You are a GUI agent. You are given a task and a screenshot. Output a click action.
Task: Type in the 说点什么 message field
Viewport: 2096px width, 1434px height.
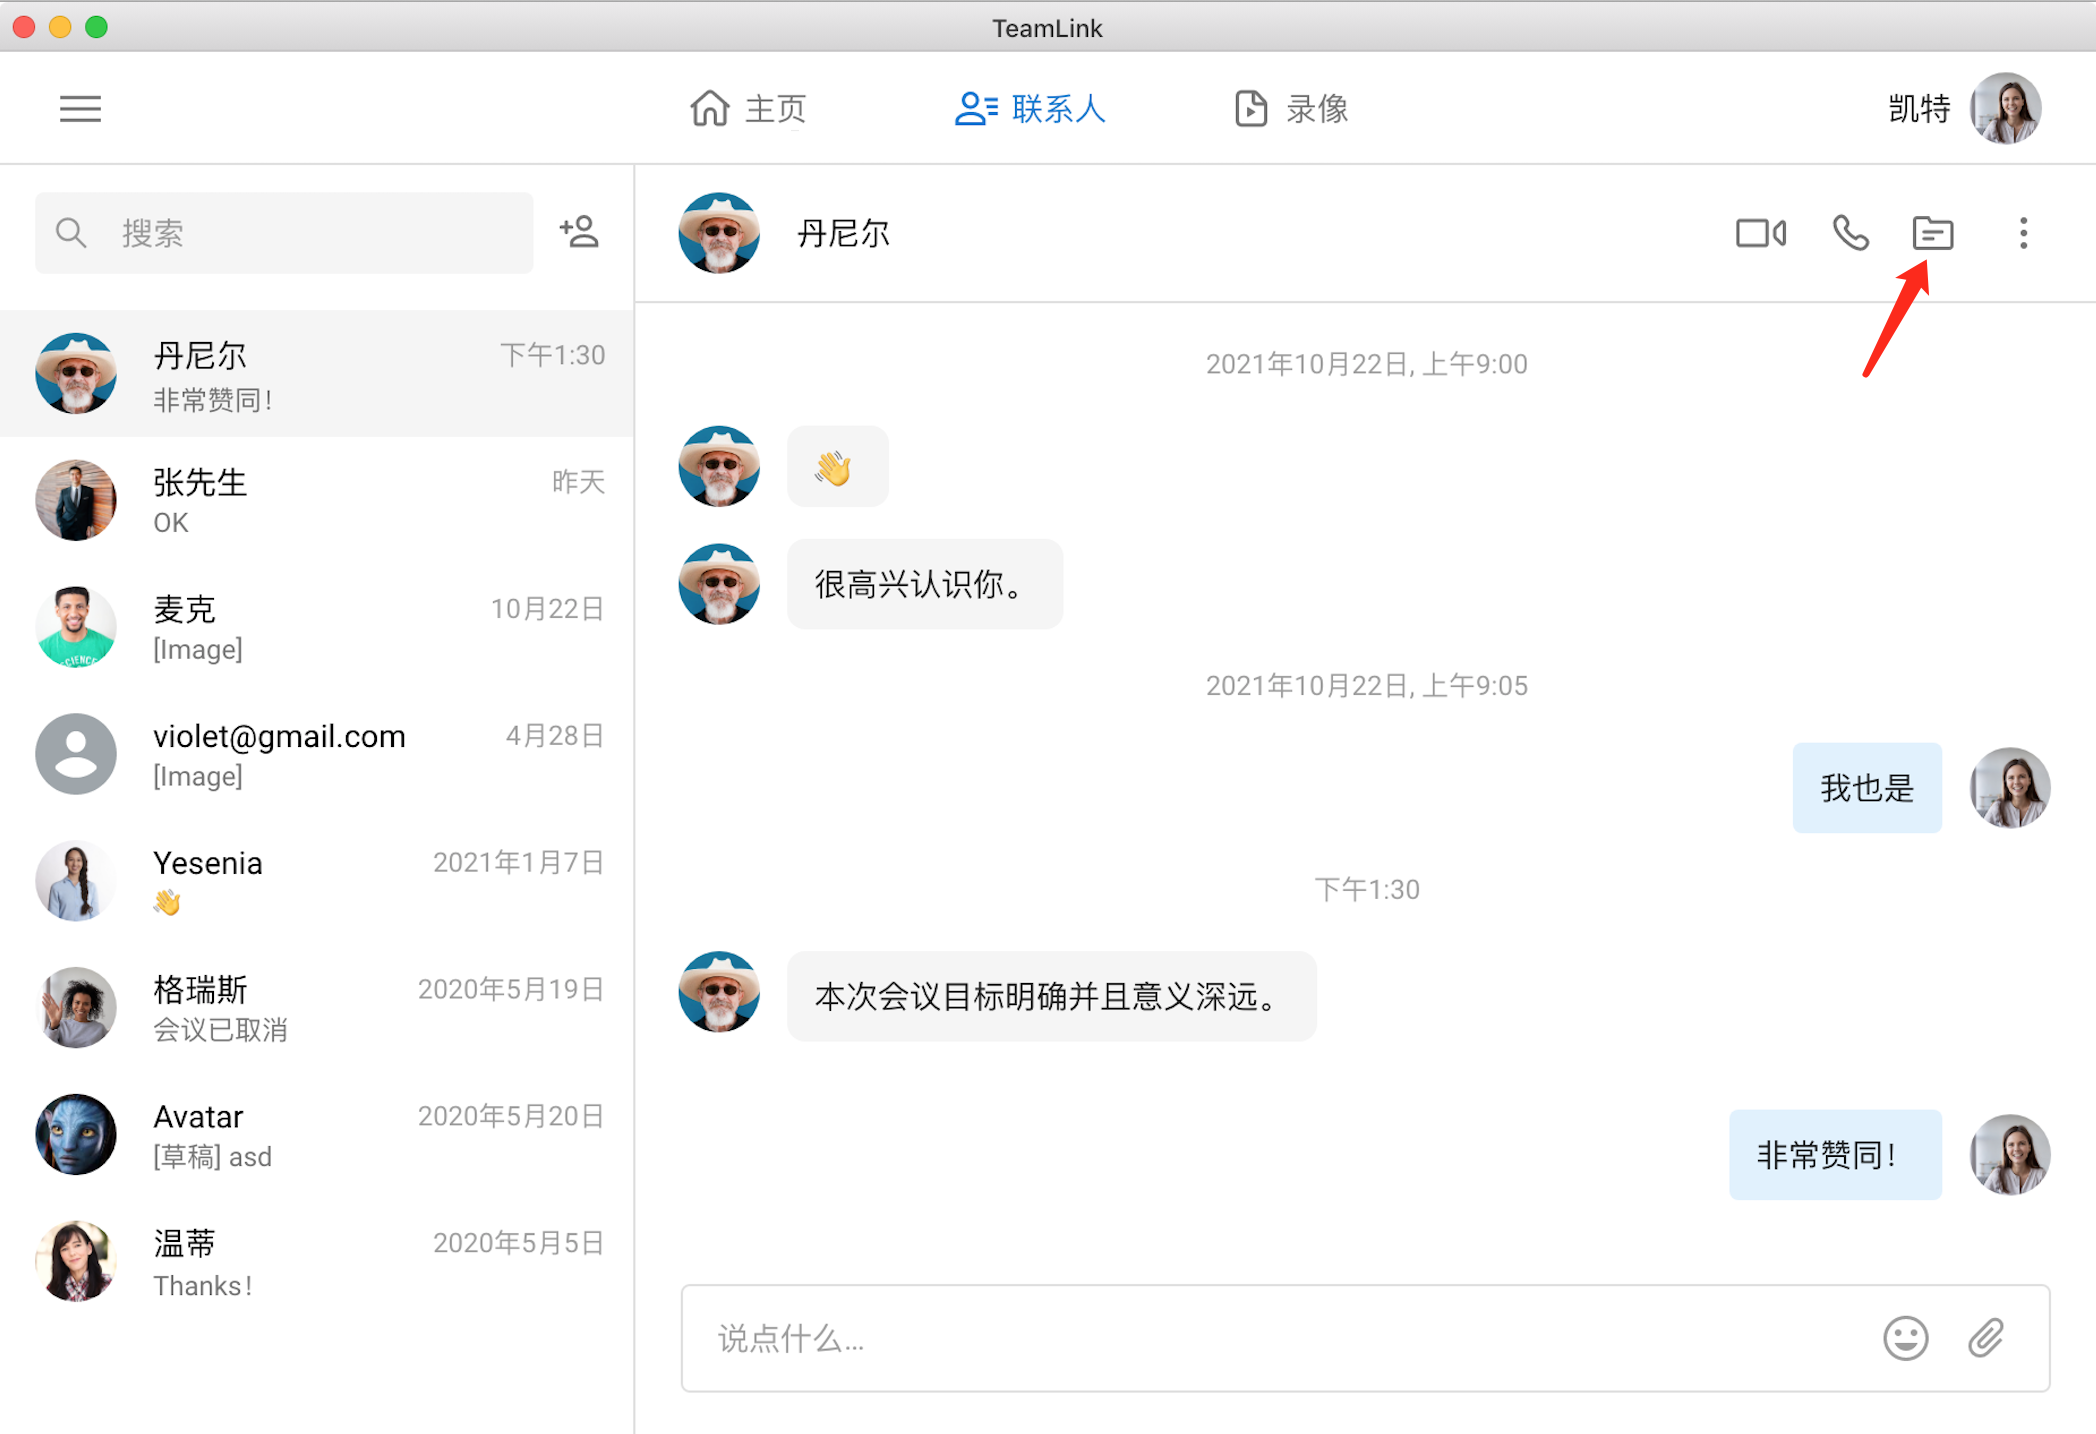pyautogui.click(x=1280, y=1337)
